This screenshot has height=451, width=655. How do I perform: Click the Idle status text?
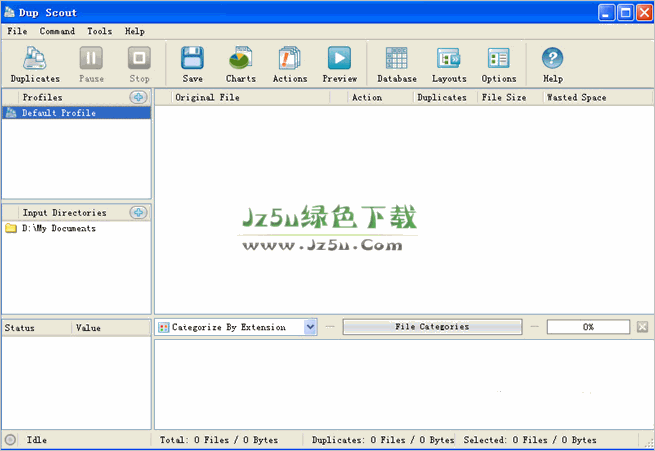36,440
